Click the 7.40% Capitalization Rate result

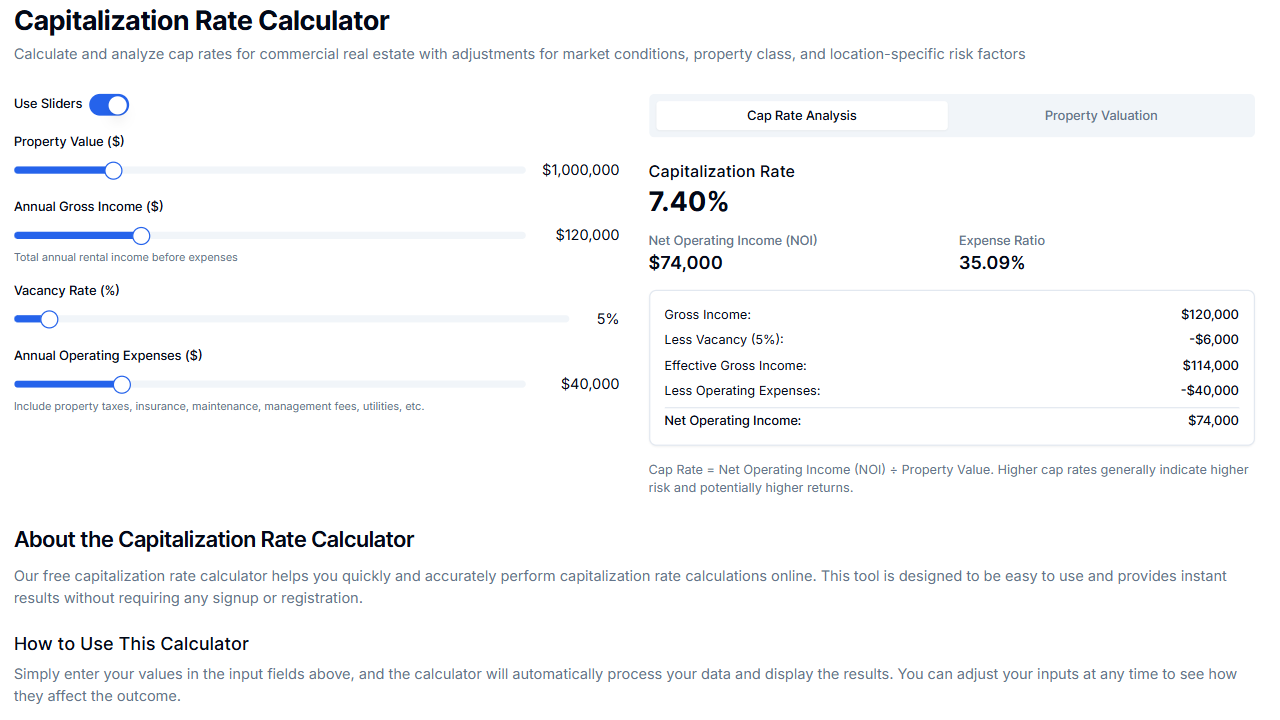tap(689, 201)
